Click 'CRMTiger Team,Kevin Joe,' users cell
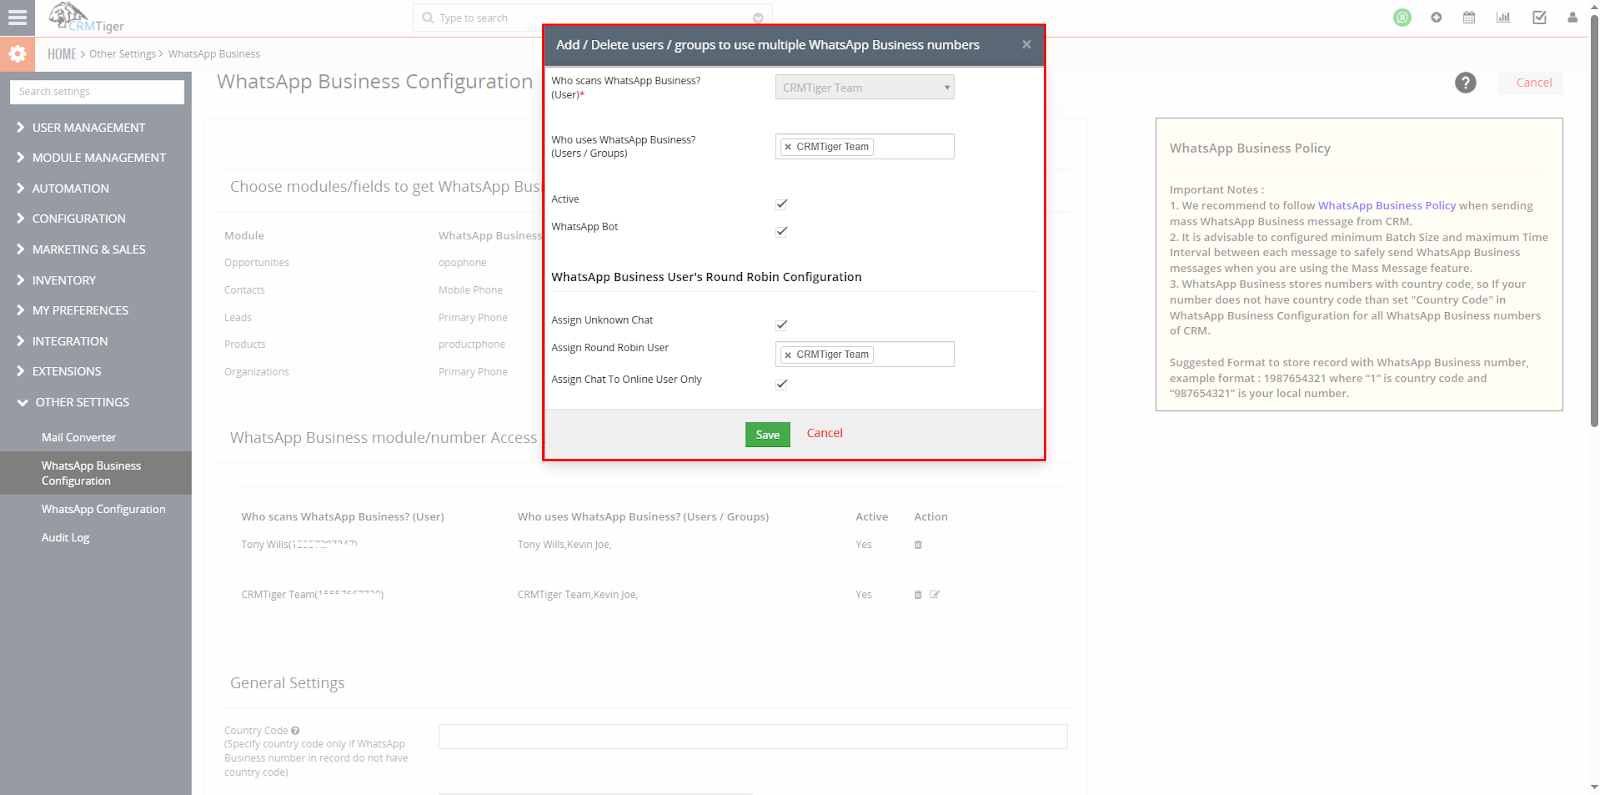The width and height of the screenshot is (1600, 795). coord(577,595)
